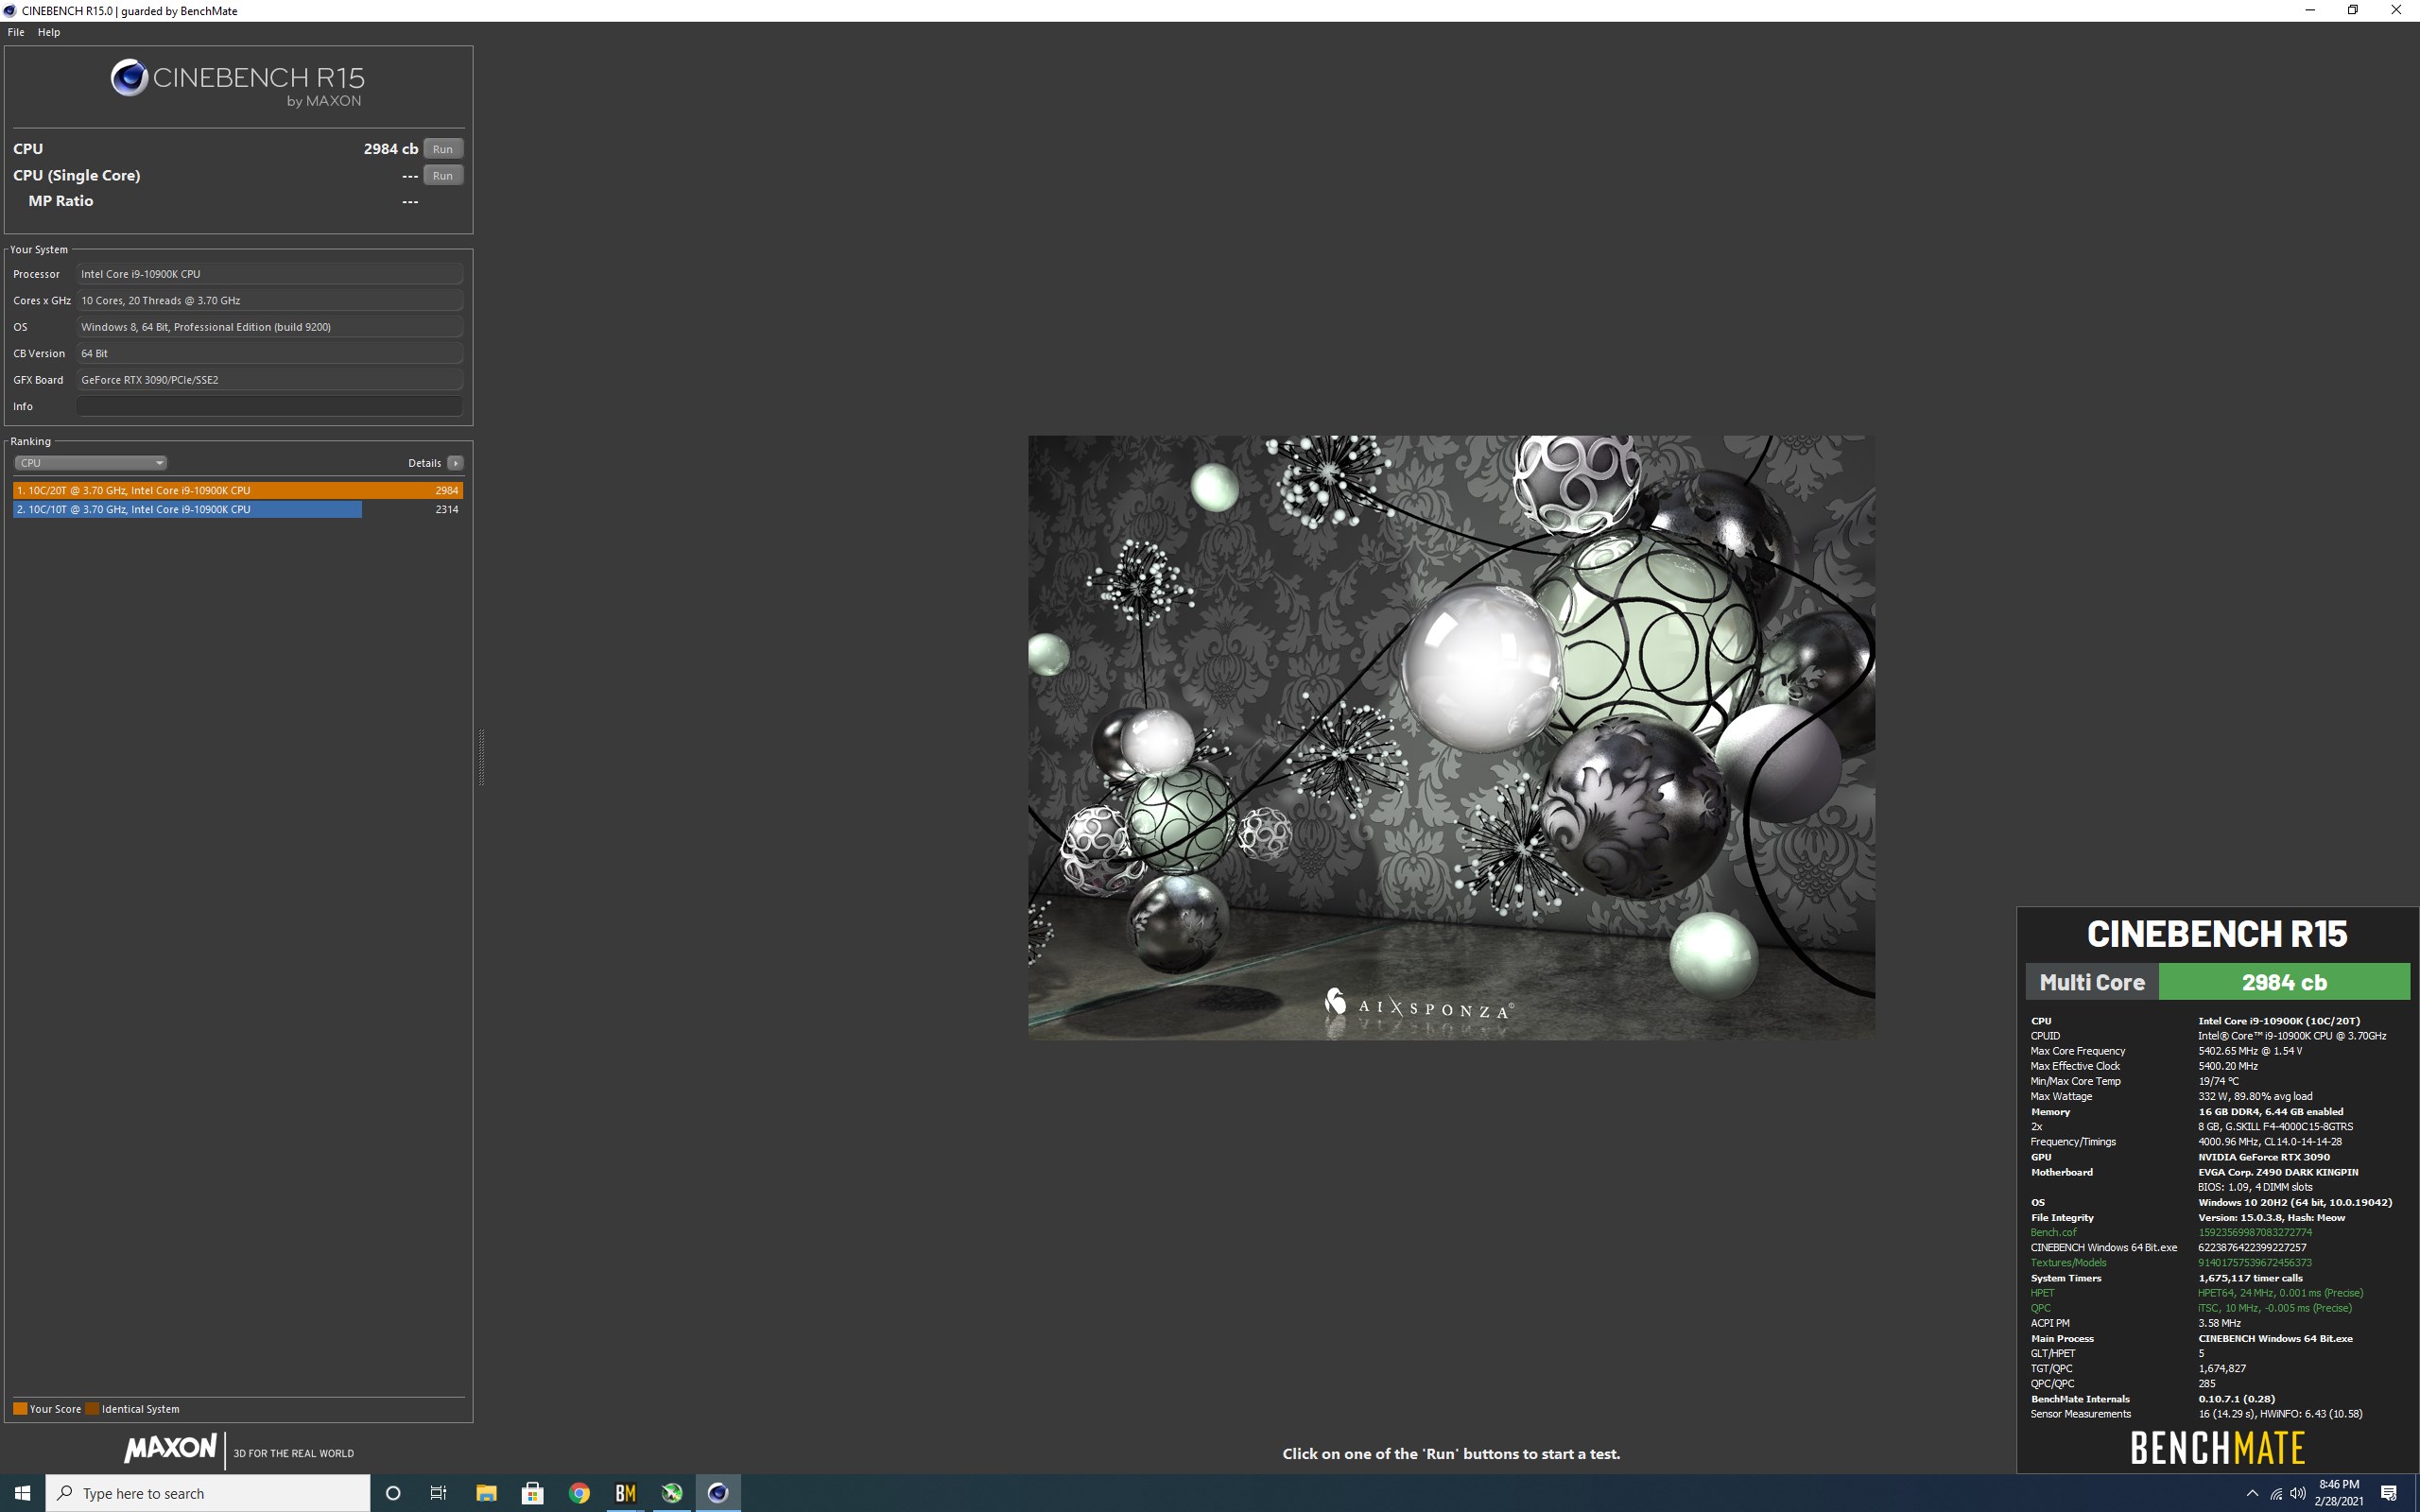Open File Explorer from taskbar
The width and height of the screenshot is (2420, 1512).
[x=486, y=1493]
